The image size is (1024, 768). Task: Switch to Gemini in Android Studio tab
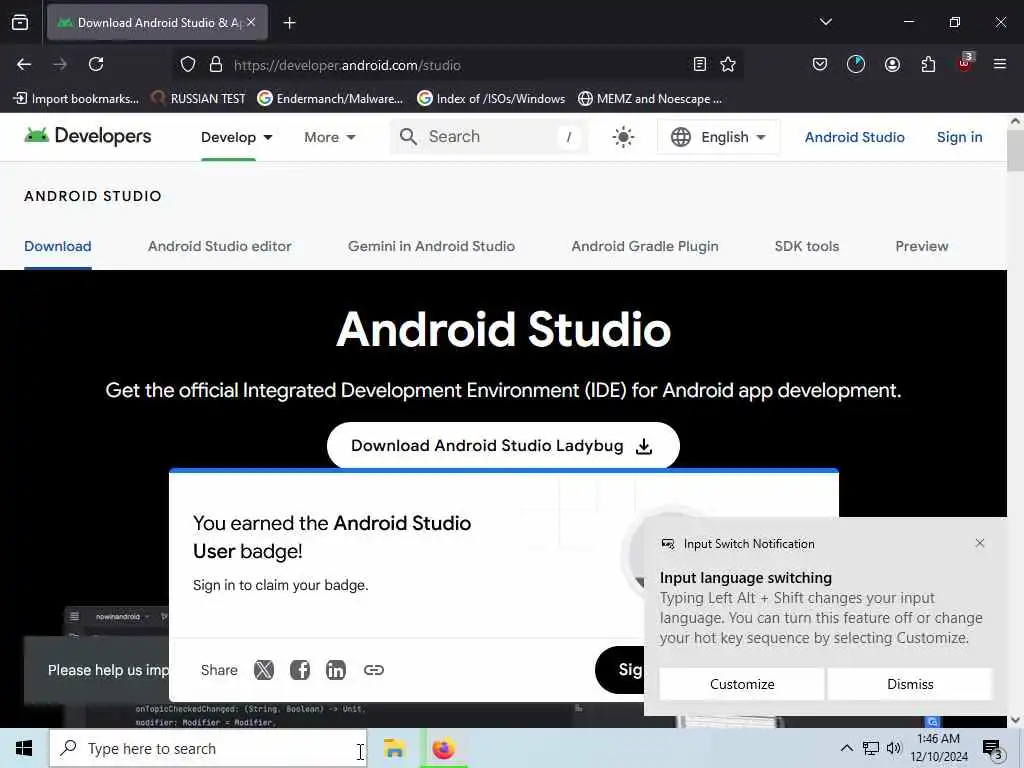click(431, 246)
